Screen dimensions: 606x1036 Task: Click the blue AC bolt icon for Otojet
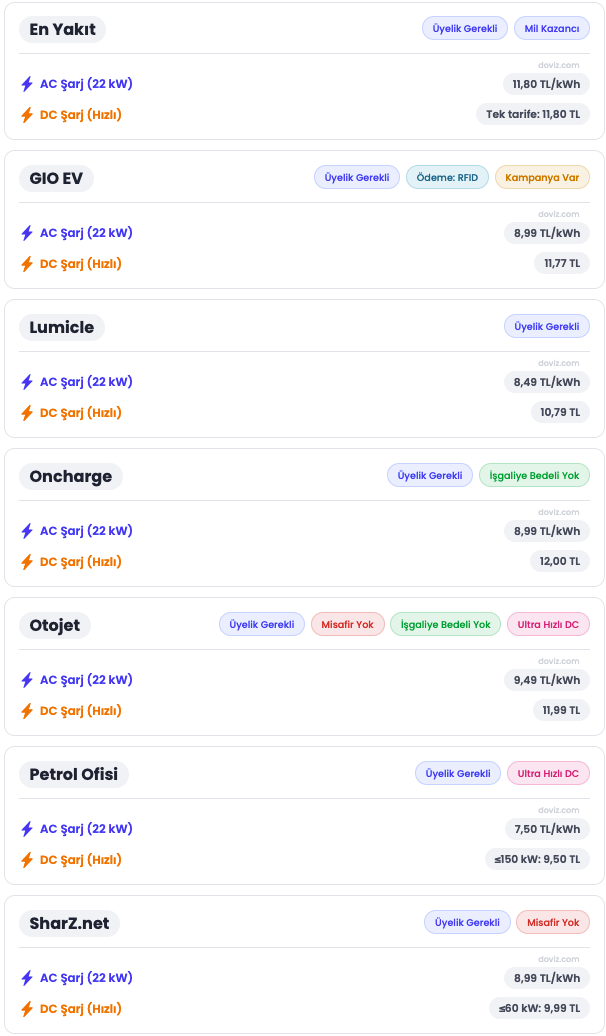(27, 680)
